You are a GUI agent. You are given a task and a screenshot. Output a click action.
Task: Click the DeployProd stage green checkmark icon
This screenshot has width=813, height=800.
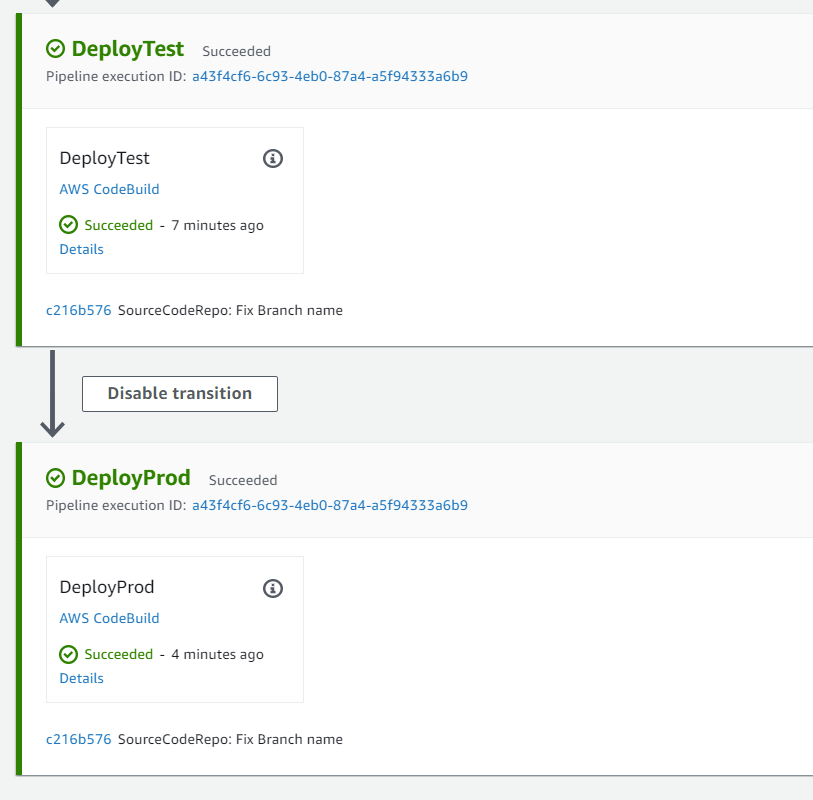tap(56, 478)
